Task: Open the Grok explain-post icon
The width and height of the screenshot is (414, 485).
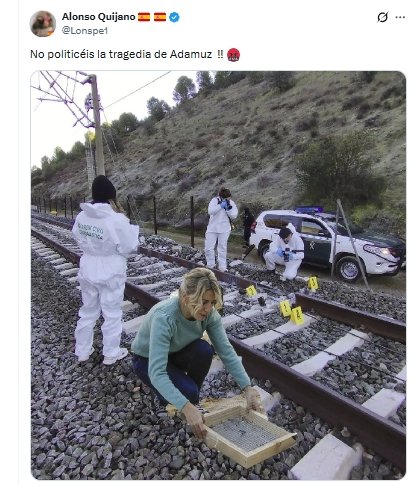Action: click(x=382, y=17)
